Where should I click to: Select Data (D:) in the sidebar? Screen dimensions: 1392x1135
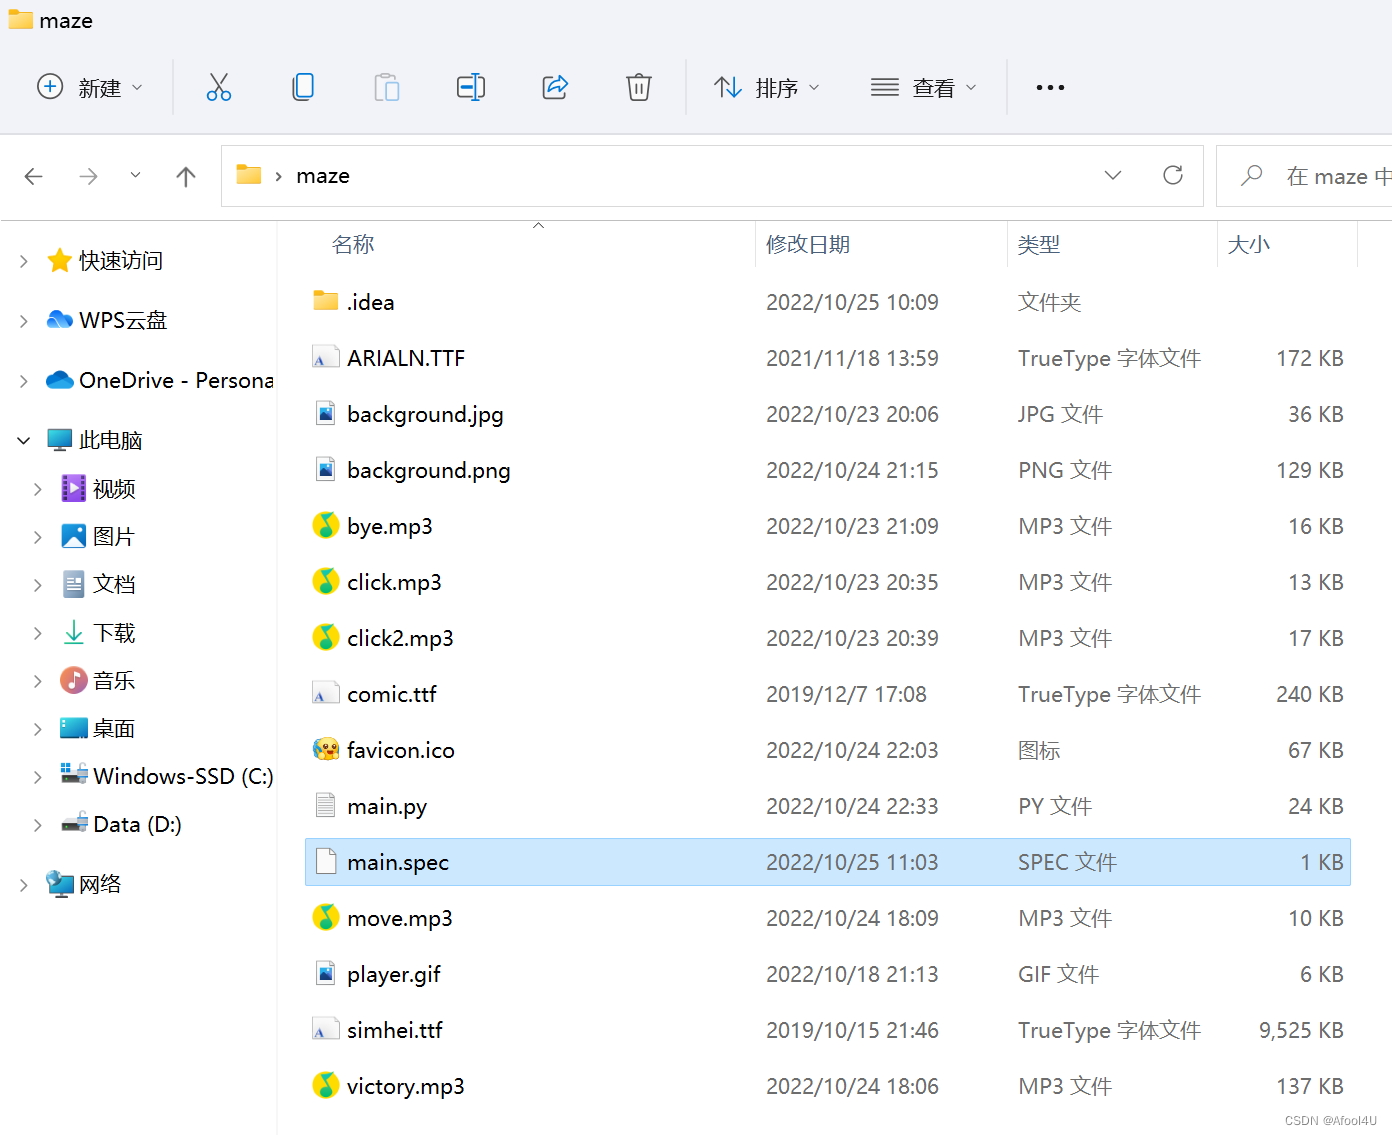(x=137, y=825)
